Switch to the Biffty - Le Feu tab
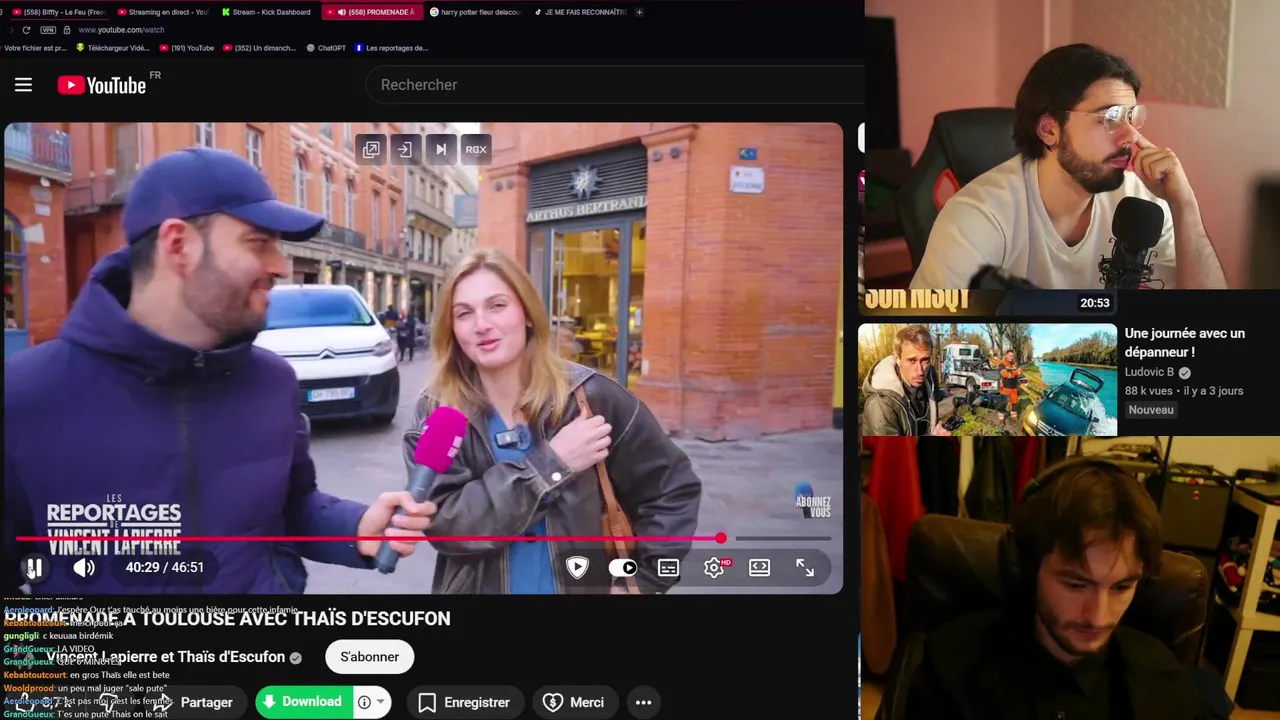 coord(57,12)
